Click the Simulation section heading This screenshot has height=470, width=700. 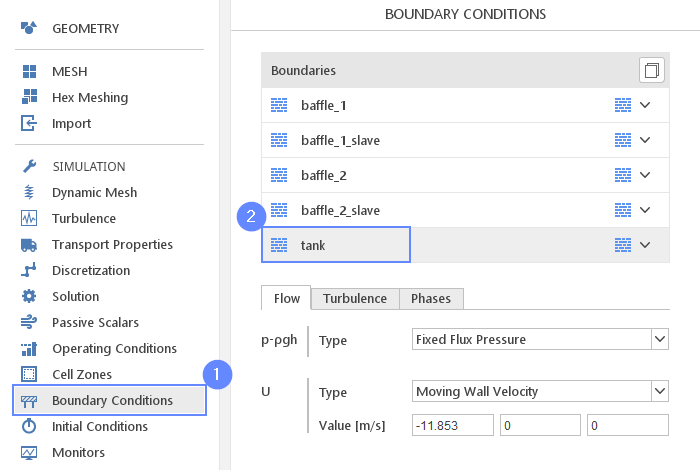point(89,166)
